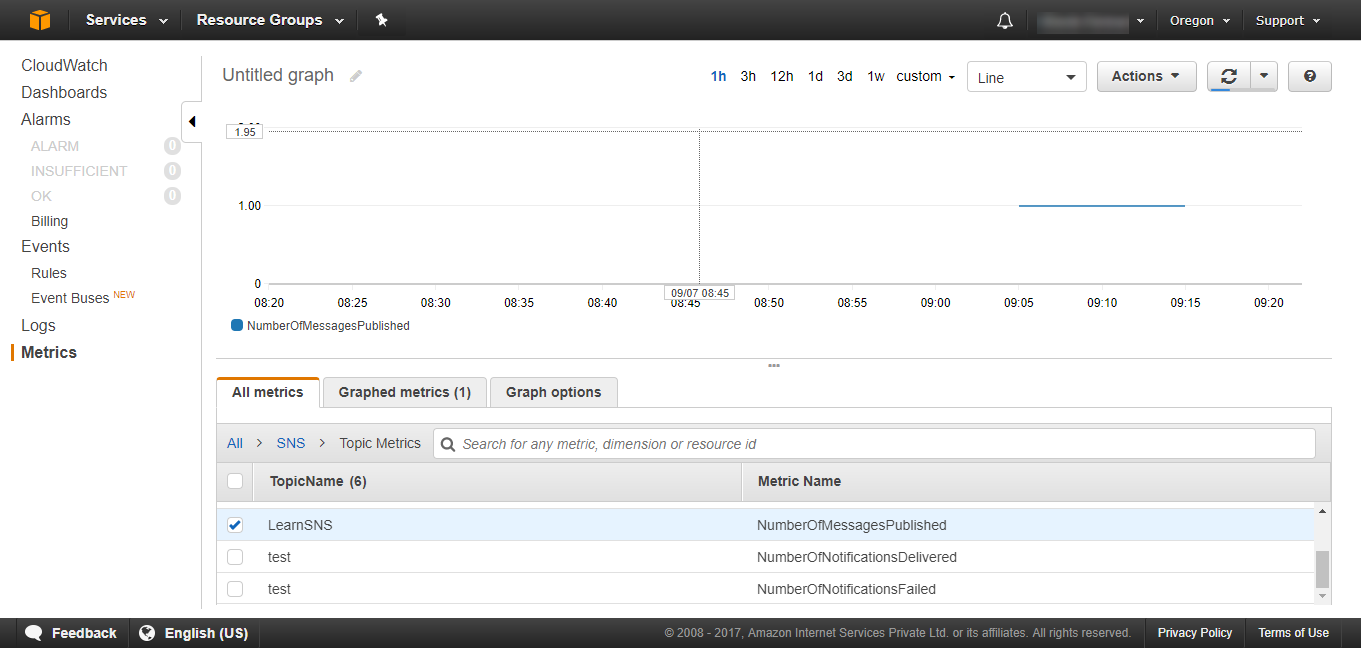1361x648 pixels.
Task: Select the 1w time range
Action: [876, 76]
